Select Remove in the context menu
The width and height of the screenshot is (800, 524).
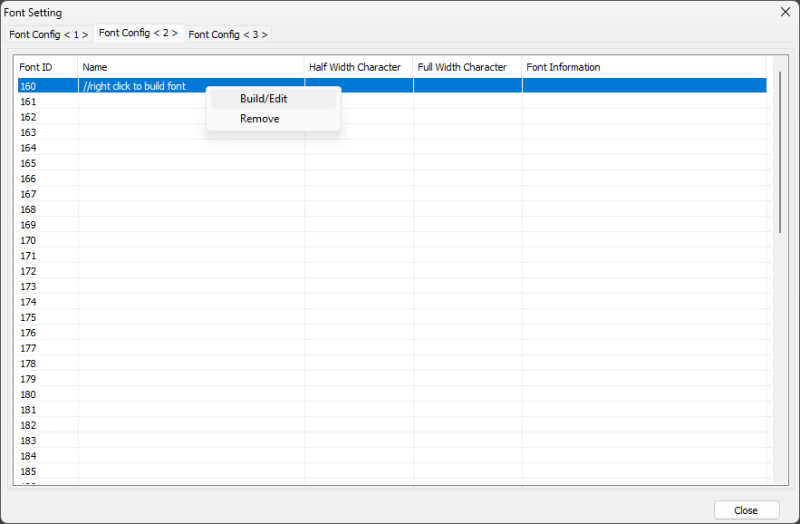(x=260, y=119)
